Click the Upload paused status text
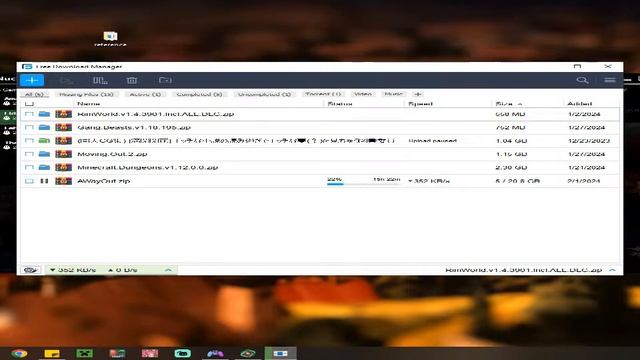Image resolution: width=640 pixels, height=360 pixels. click(x=432, y=140)
